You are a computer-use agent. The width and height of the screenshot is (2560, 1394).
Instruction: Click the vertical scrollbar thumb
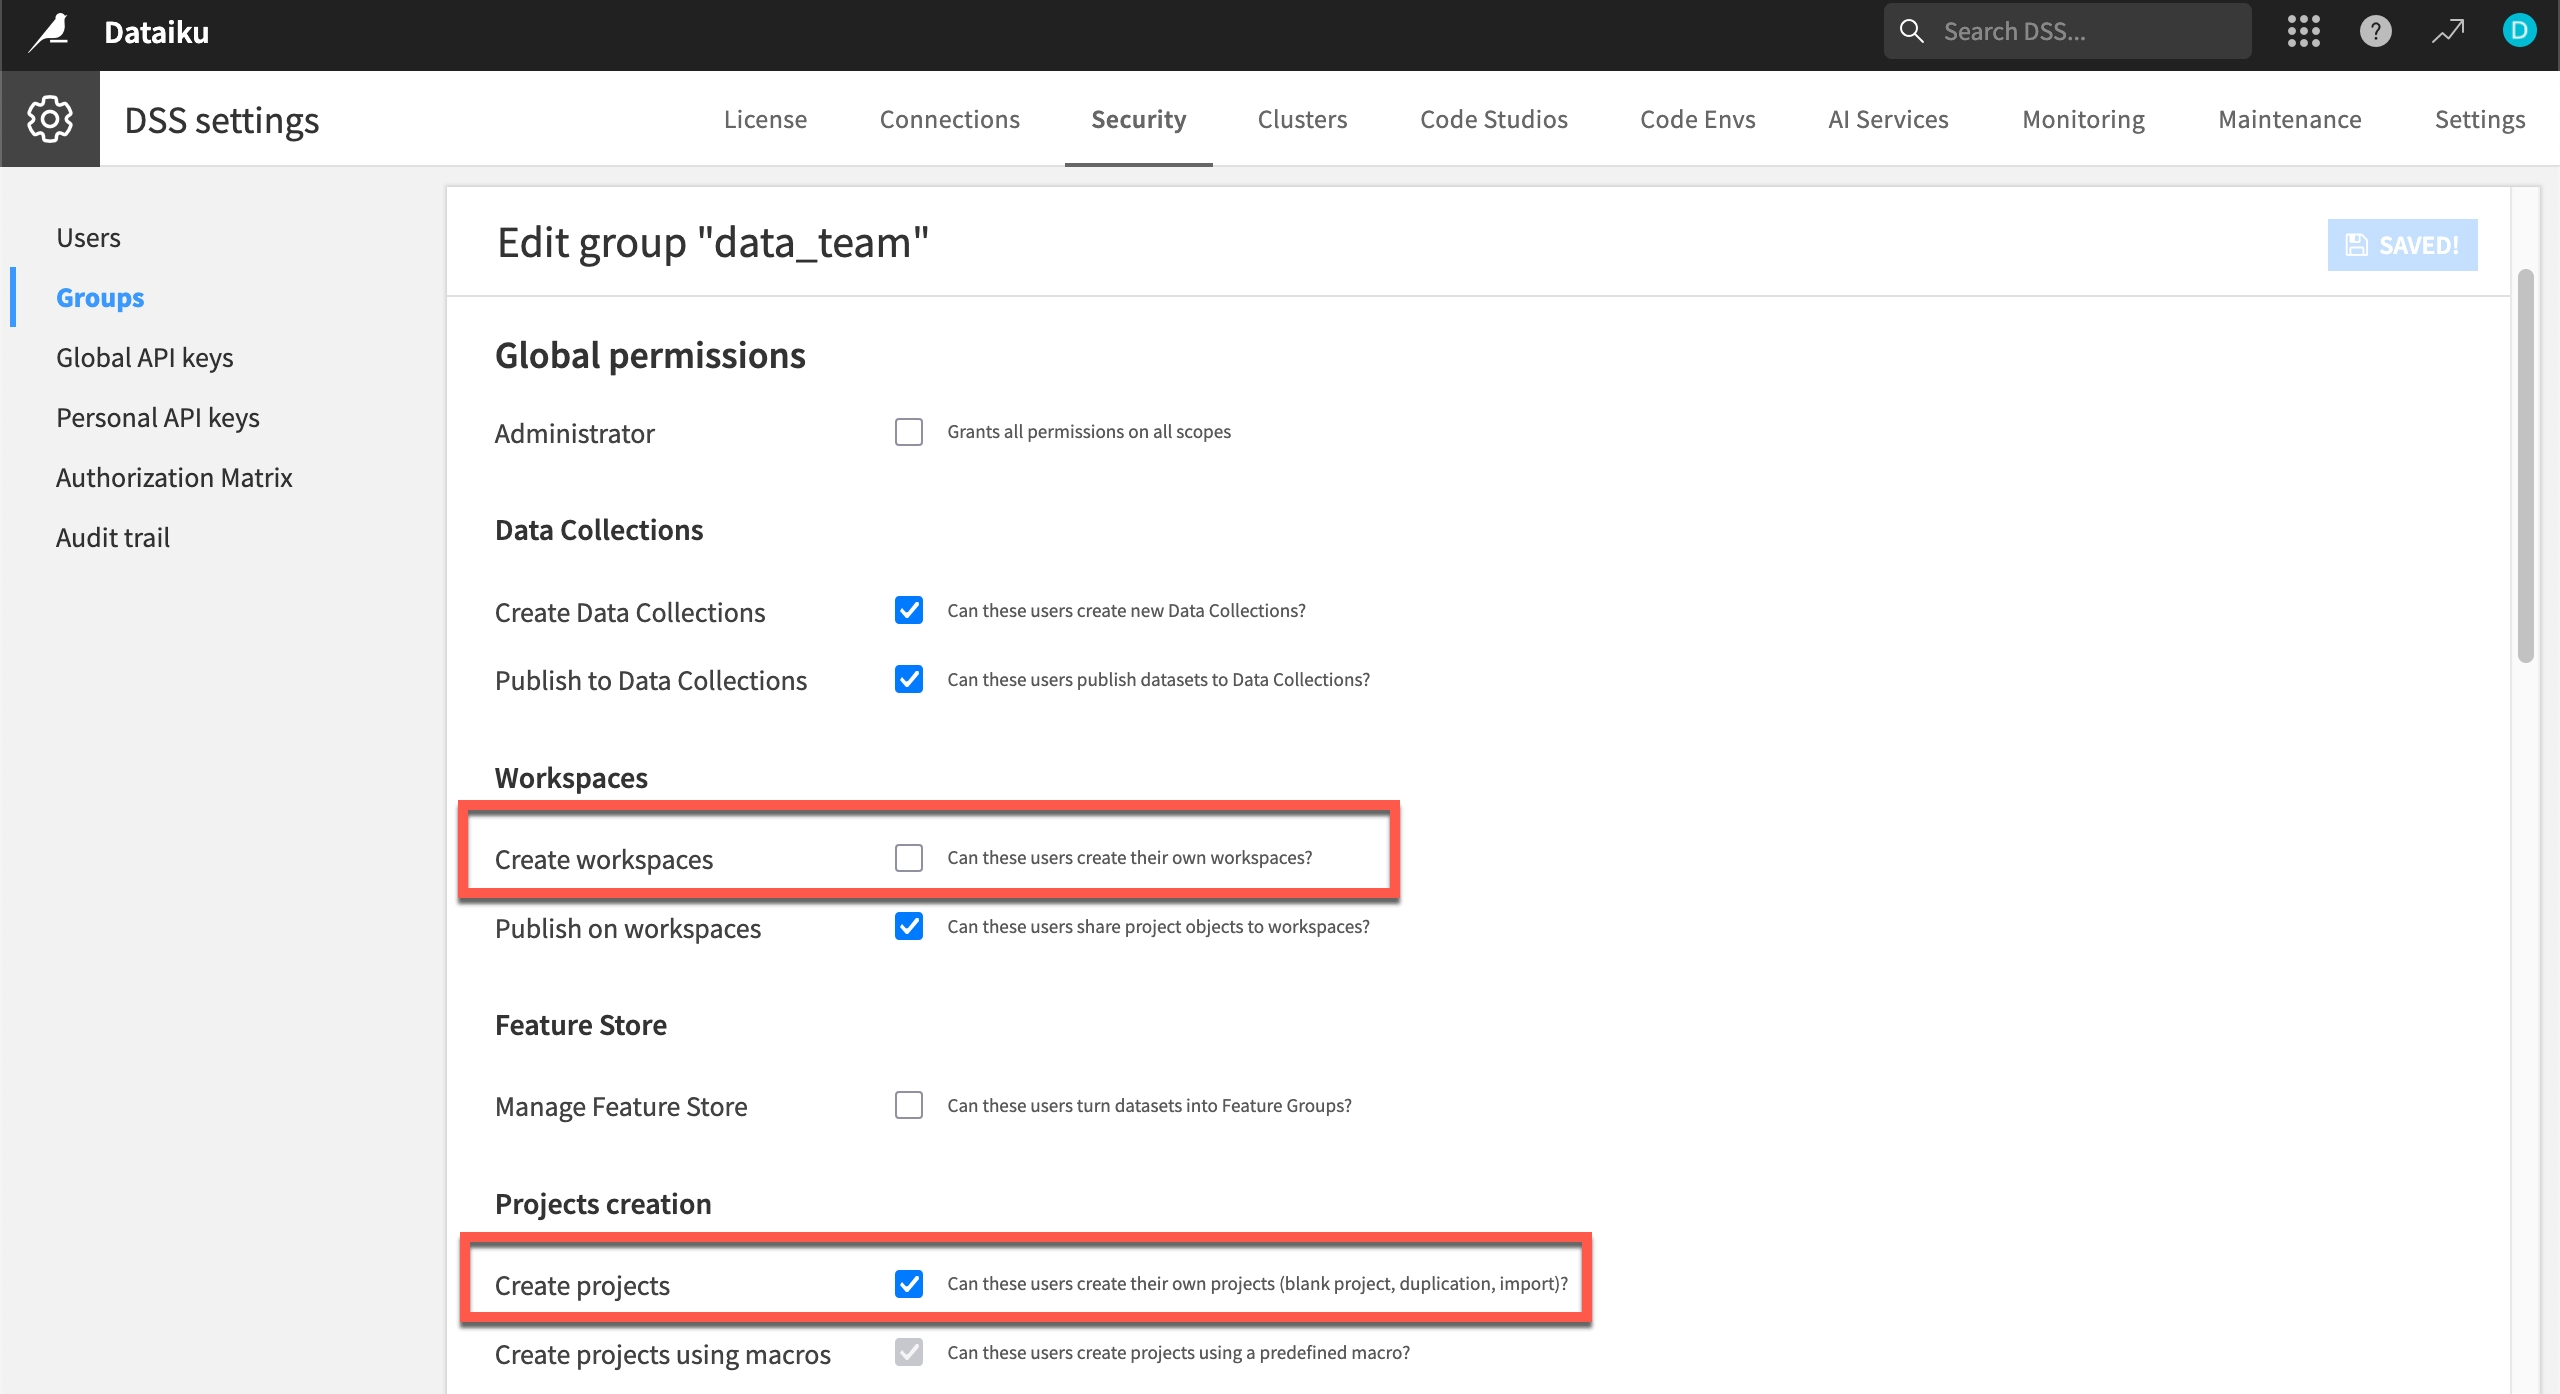click(x=2525, y=465)
